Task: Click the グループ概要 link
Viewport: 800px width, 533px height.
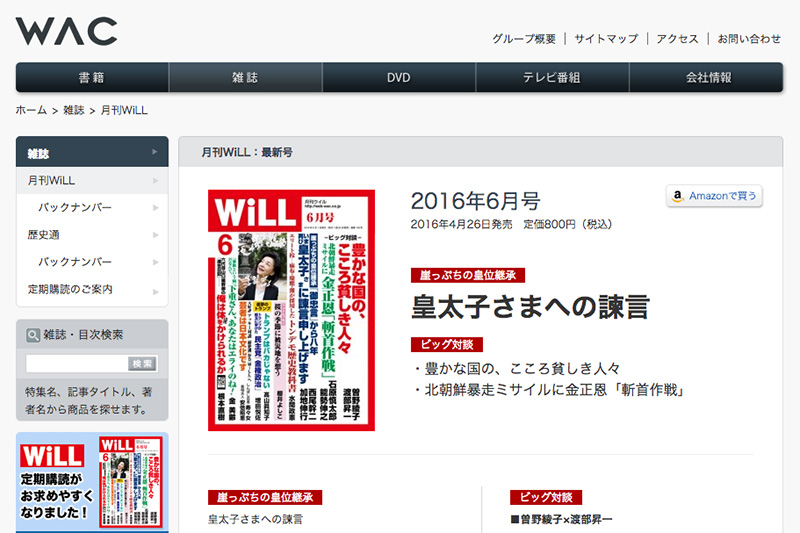Action: click(x=524, y=39)
